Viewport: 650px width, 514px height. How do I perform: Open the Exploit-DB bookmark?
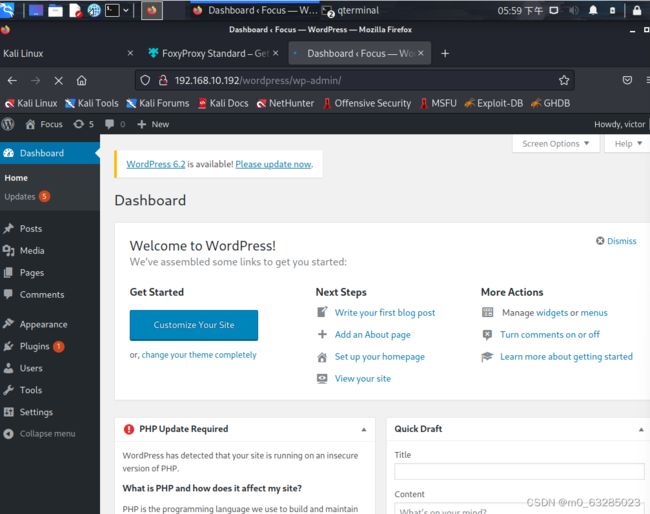(494, 103)
